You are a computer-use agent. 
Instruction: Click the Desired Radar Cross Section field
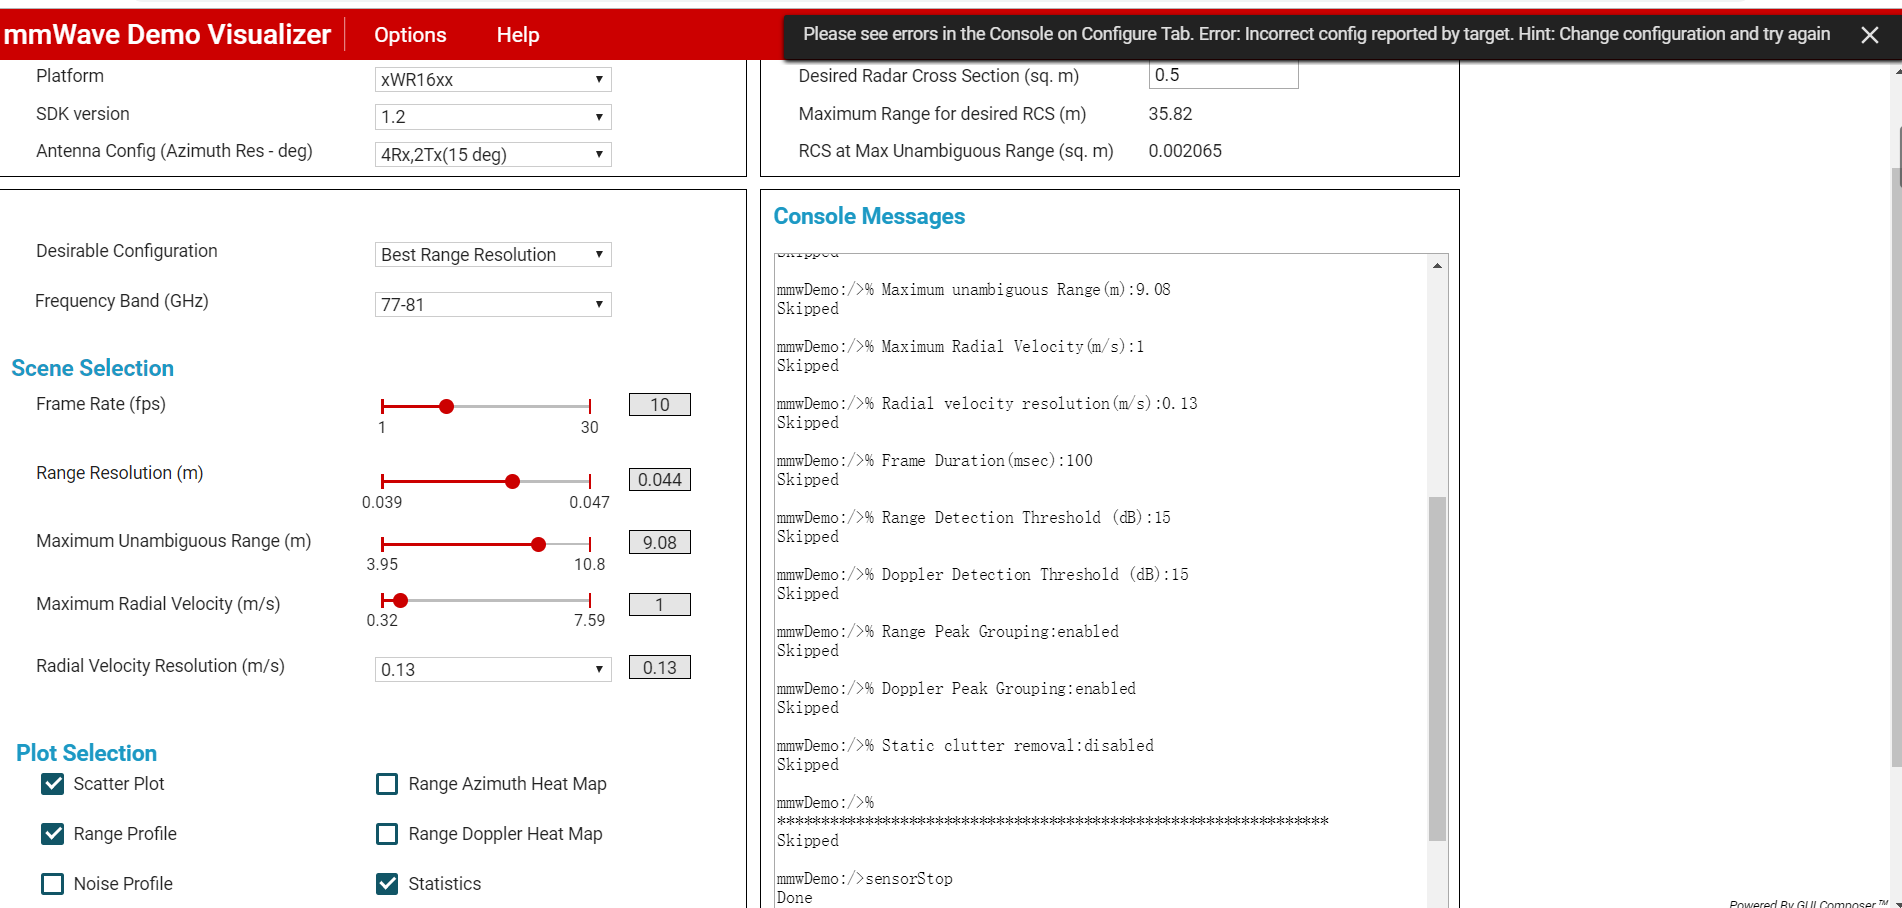click(1224, 75)
